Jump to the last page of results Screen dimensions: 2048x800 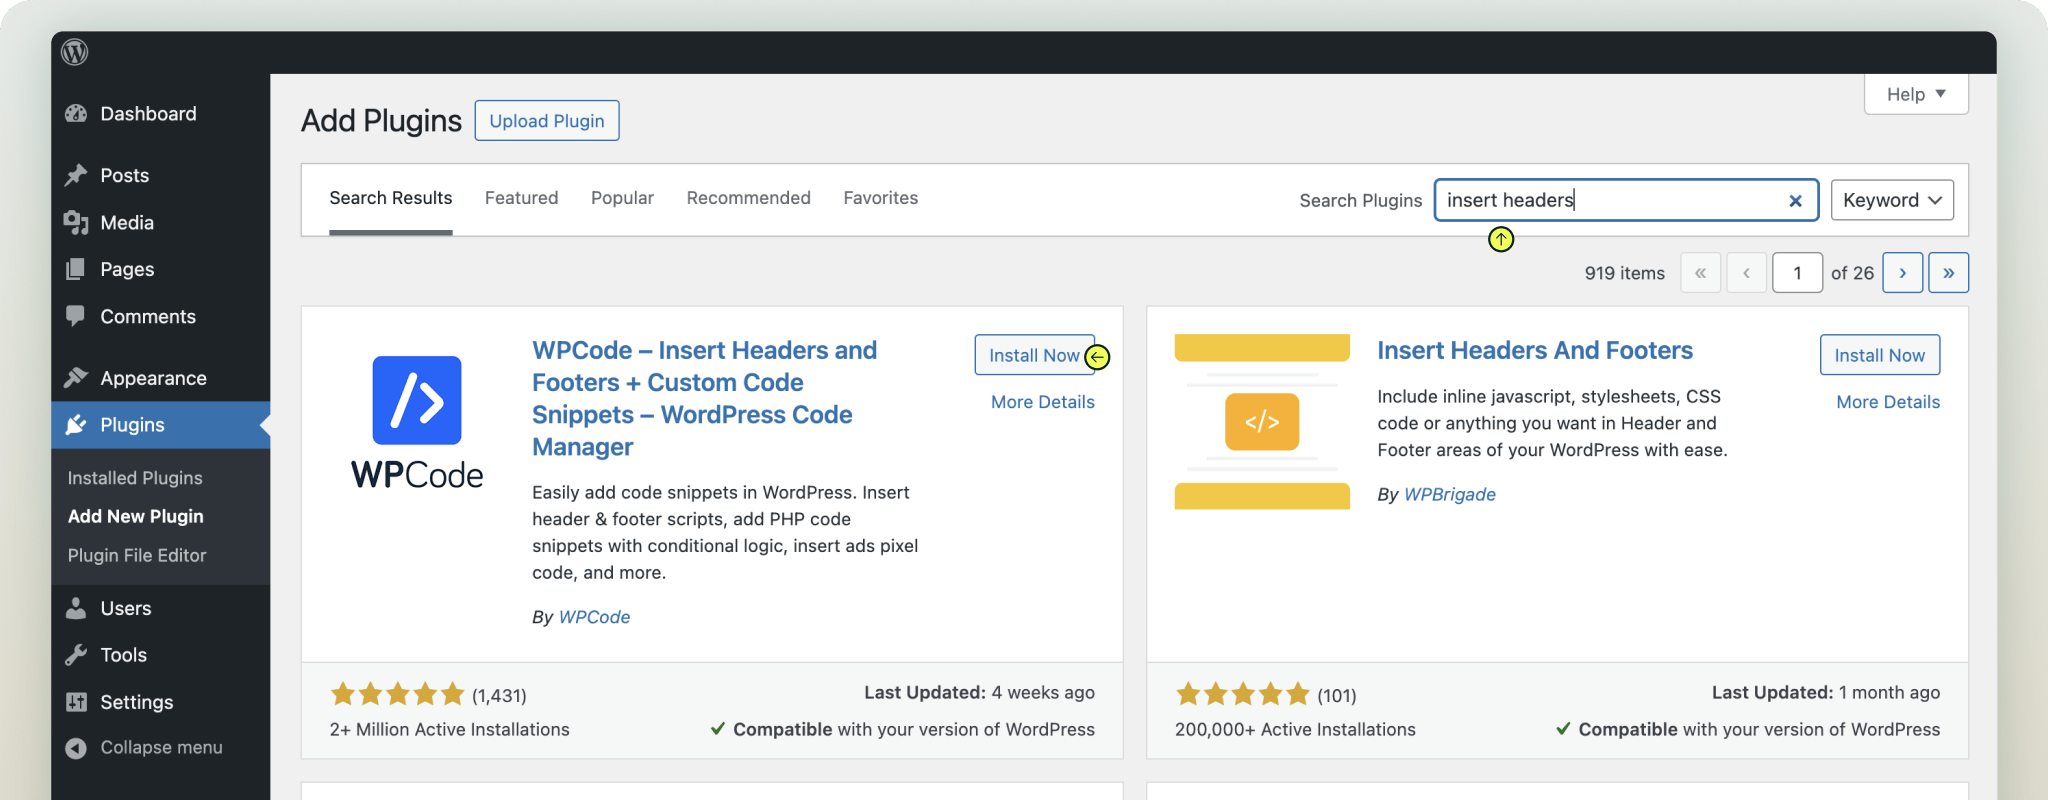[x=1948, y=273]
